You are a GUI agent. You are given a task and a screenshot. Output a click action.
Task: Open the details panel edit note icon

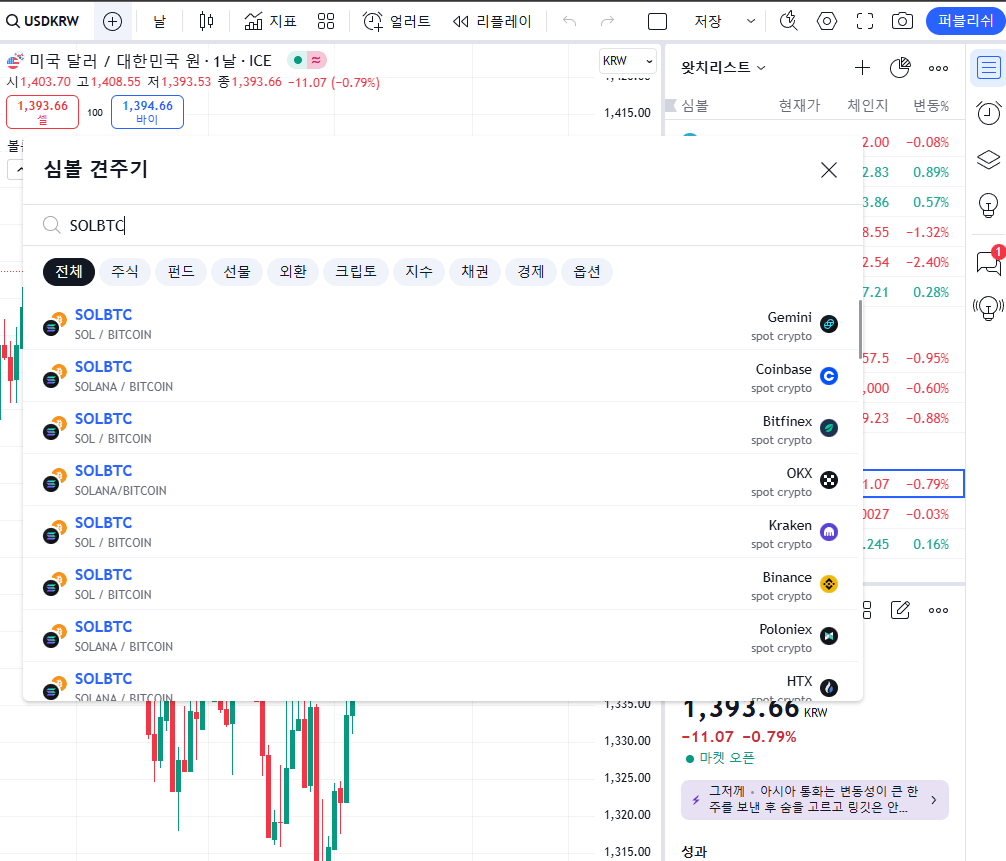tap(900, 610)
